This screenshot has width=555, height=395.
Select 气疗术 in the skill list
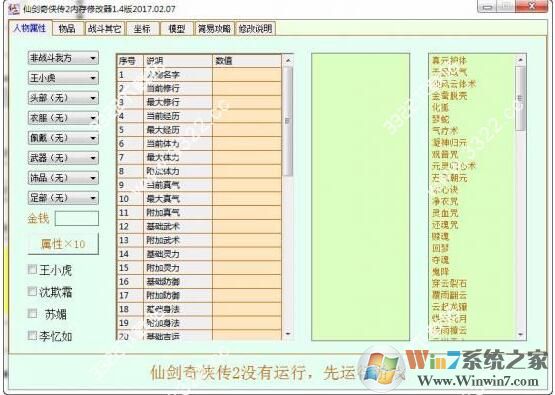click(445, 131)
